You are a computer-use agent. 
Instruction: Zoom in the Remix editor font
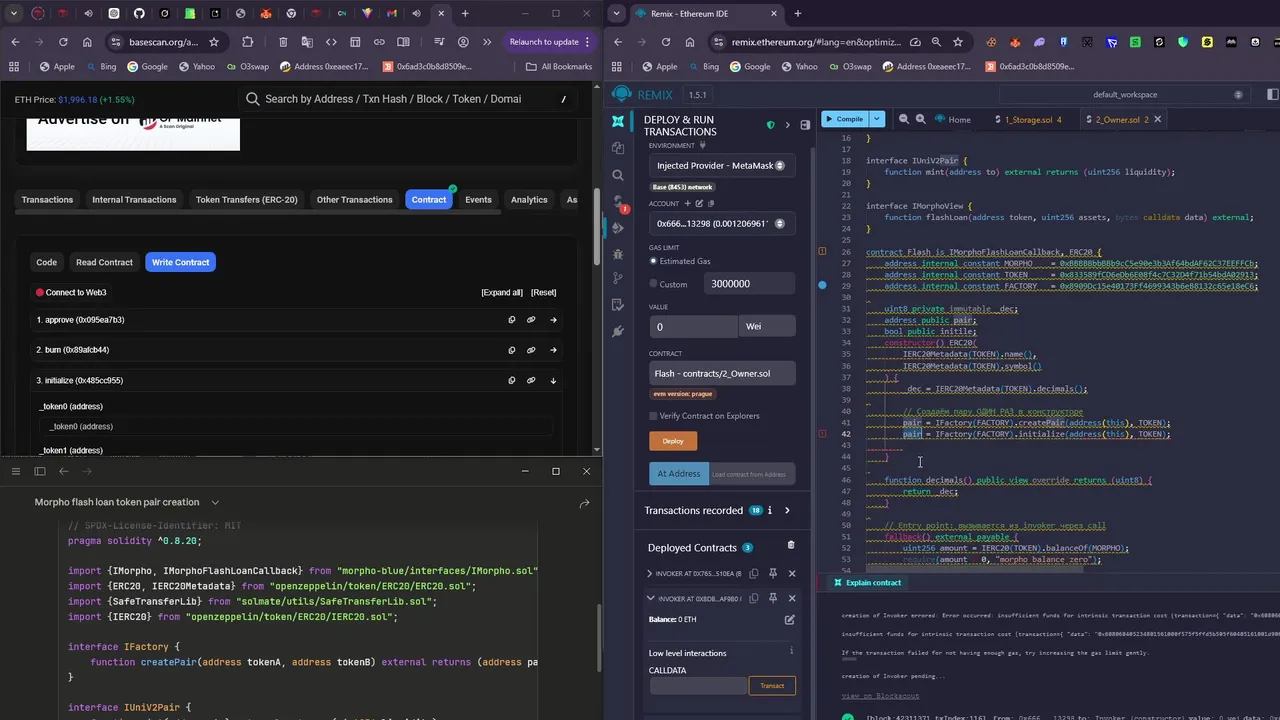(921, 119)
